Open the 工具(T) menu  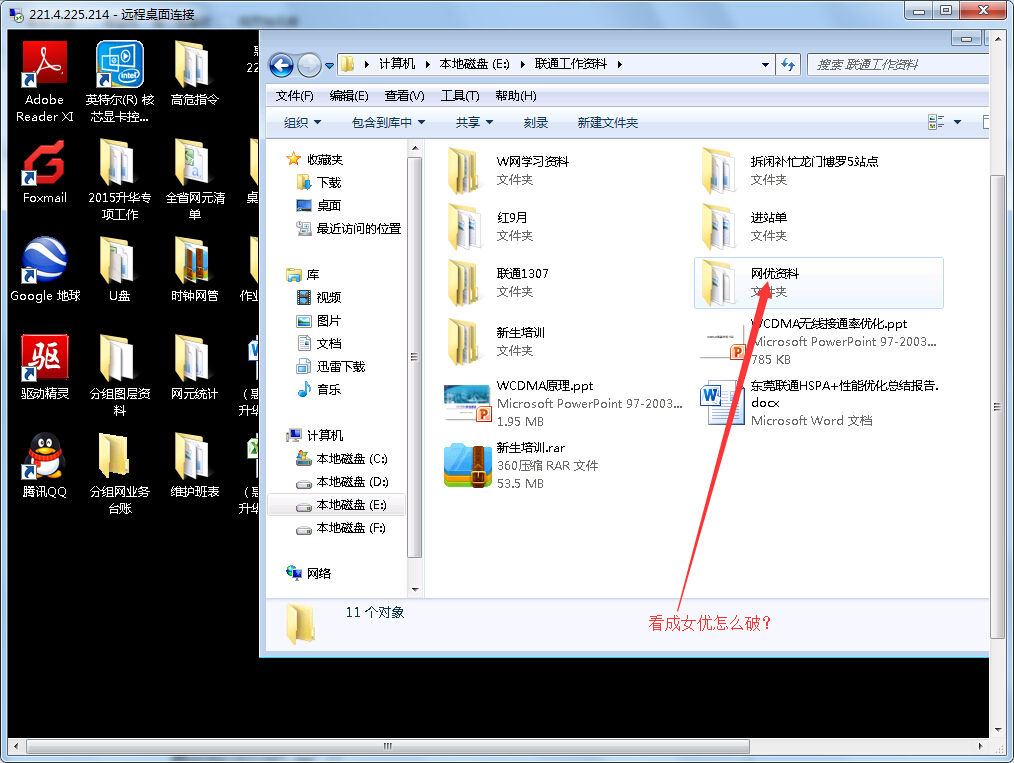[460, 96]
